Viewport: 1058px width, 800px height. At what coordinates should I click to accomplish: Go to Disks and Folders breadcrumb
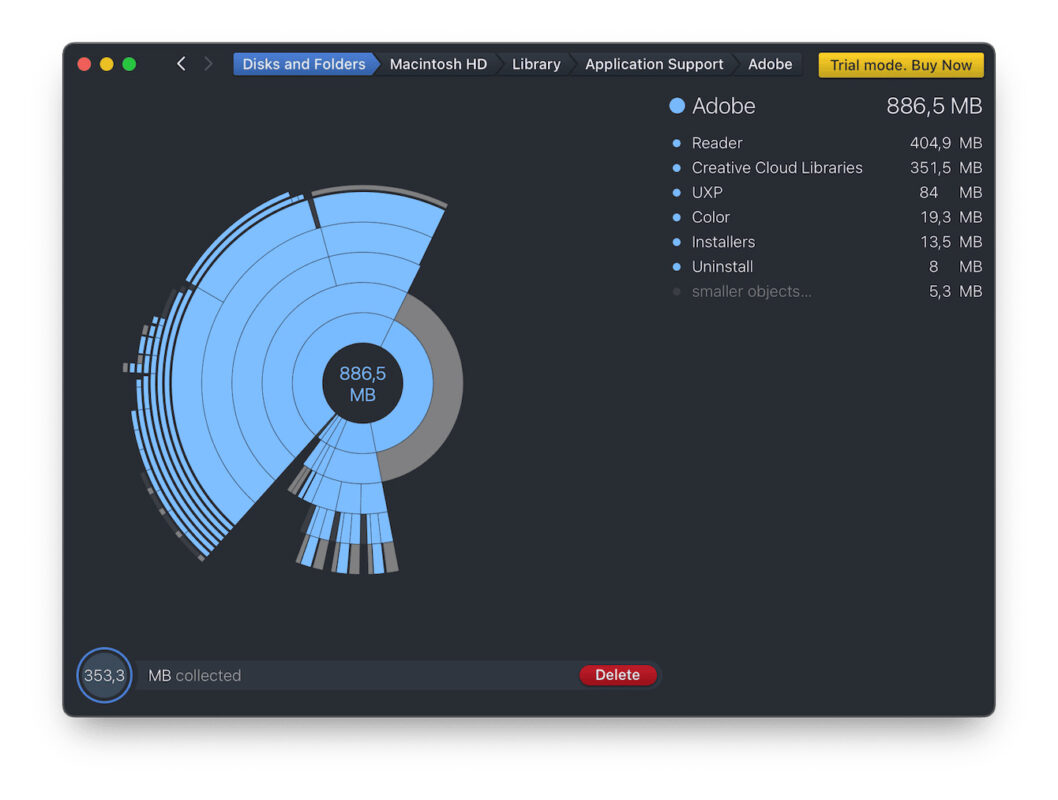point(303,64)
